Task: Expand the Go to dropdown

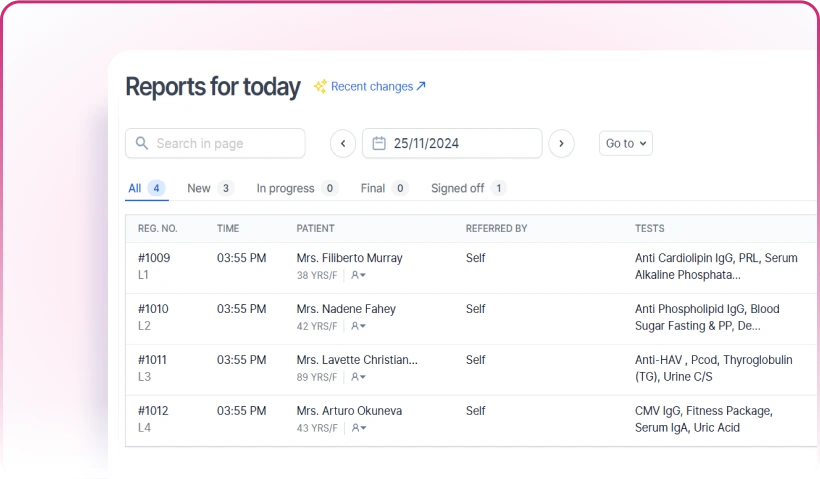Action: coord(625,143)
